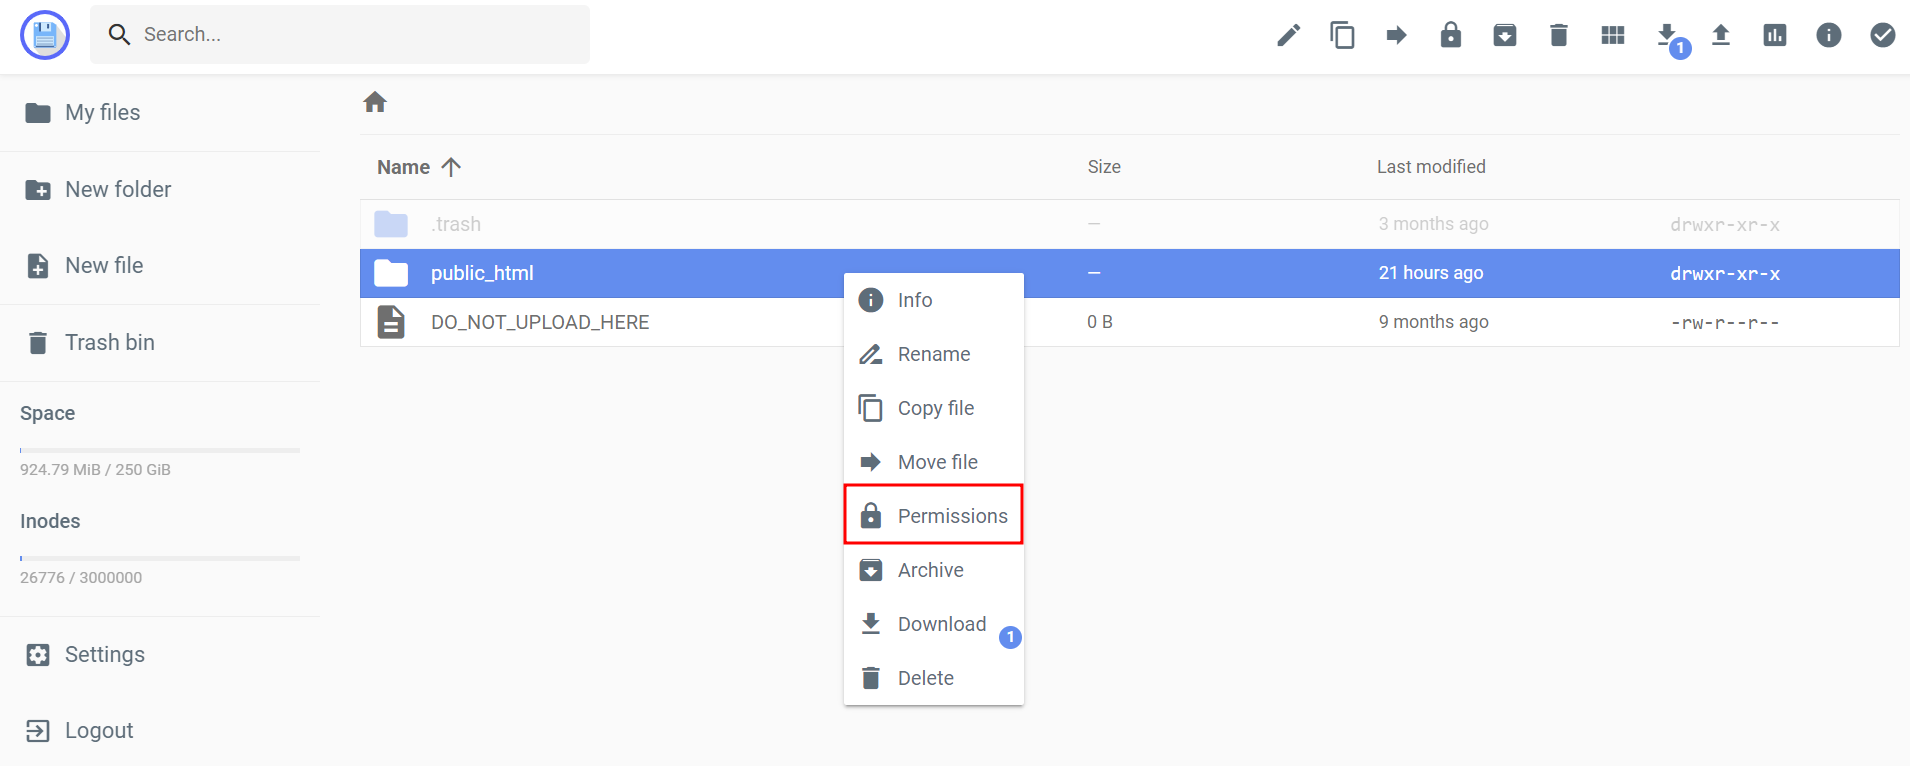
Task: Select Rename in the context menu
Action: coord(933,354)
